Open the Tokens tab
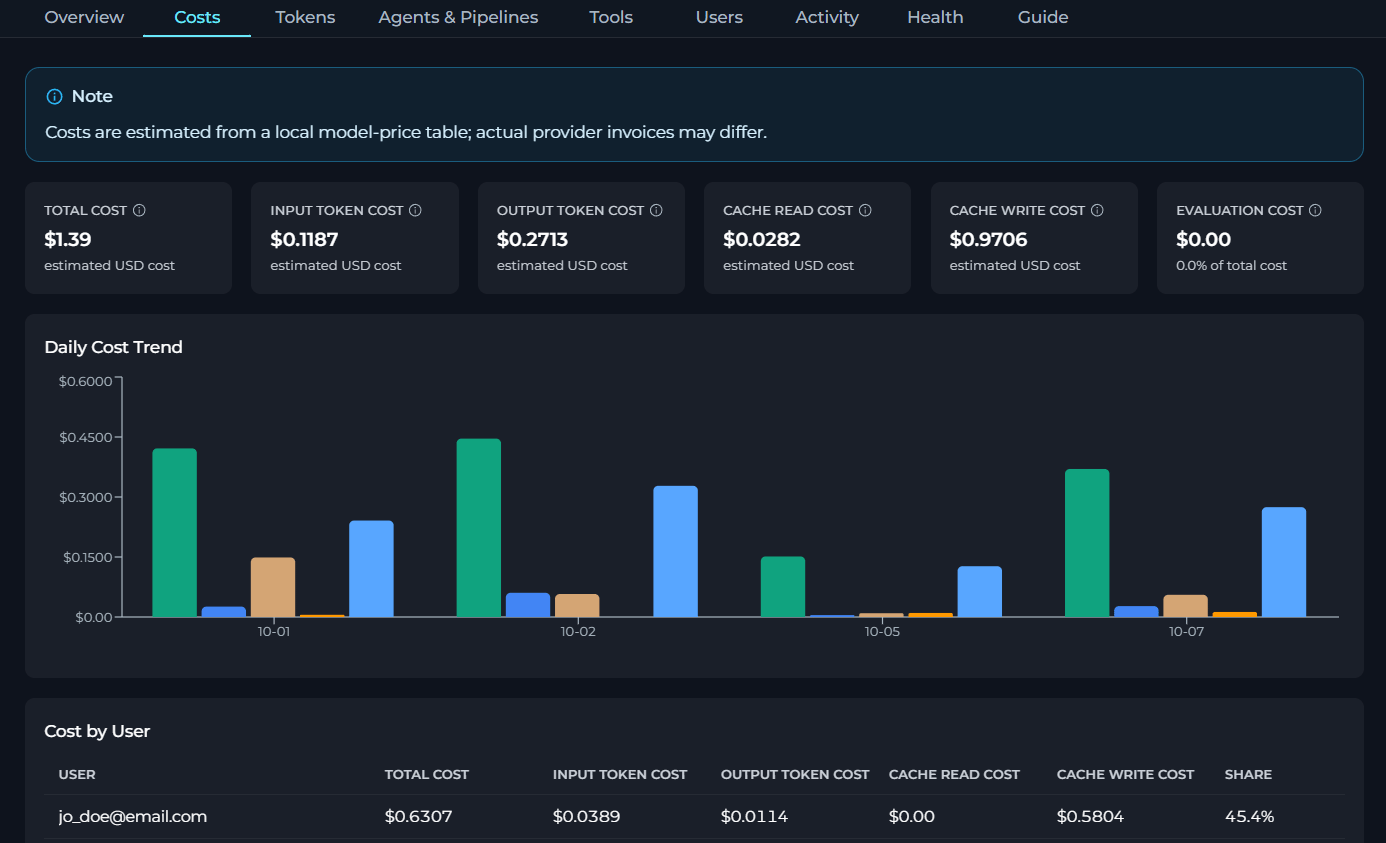 [305, 18]
